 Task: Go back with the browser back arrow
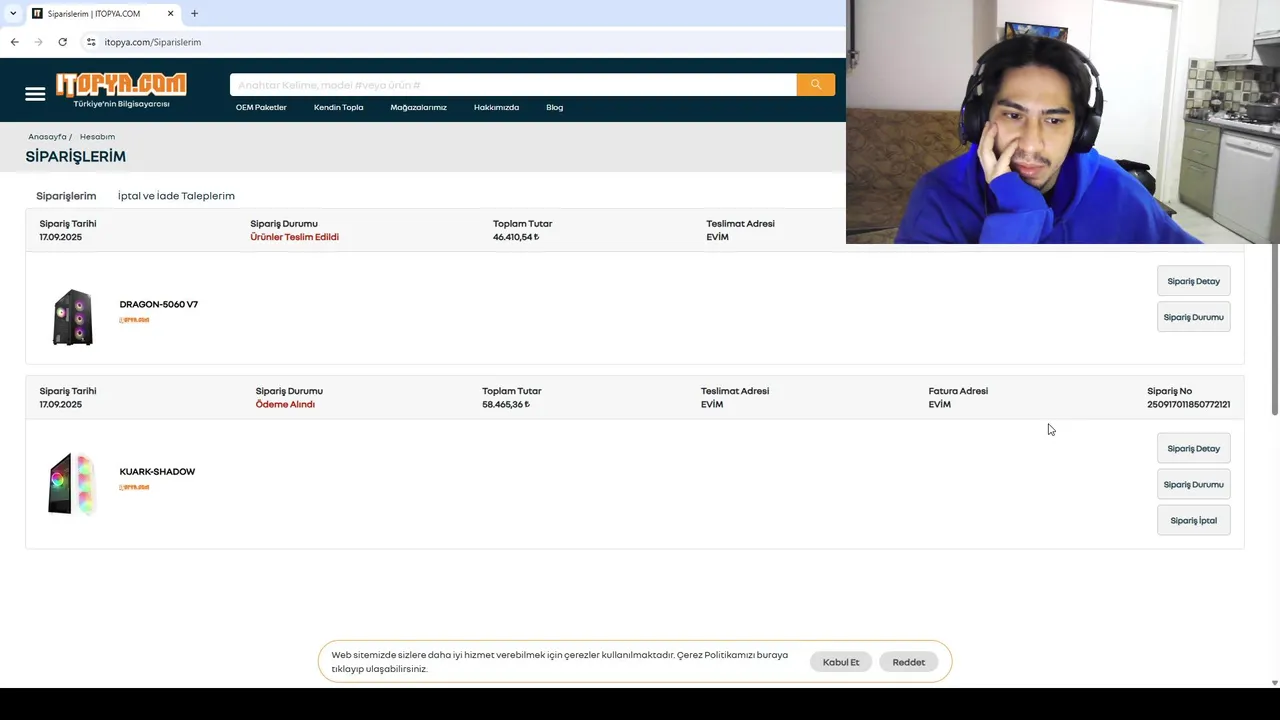click(14, 42)
